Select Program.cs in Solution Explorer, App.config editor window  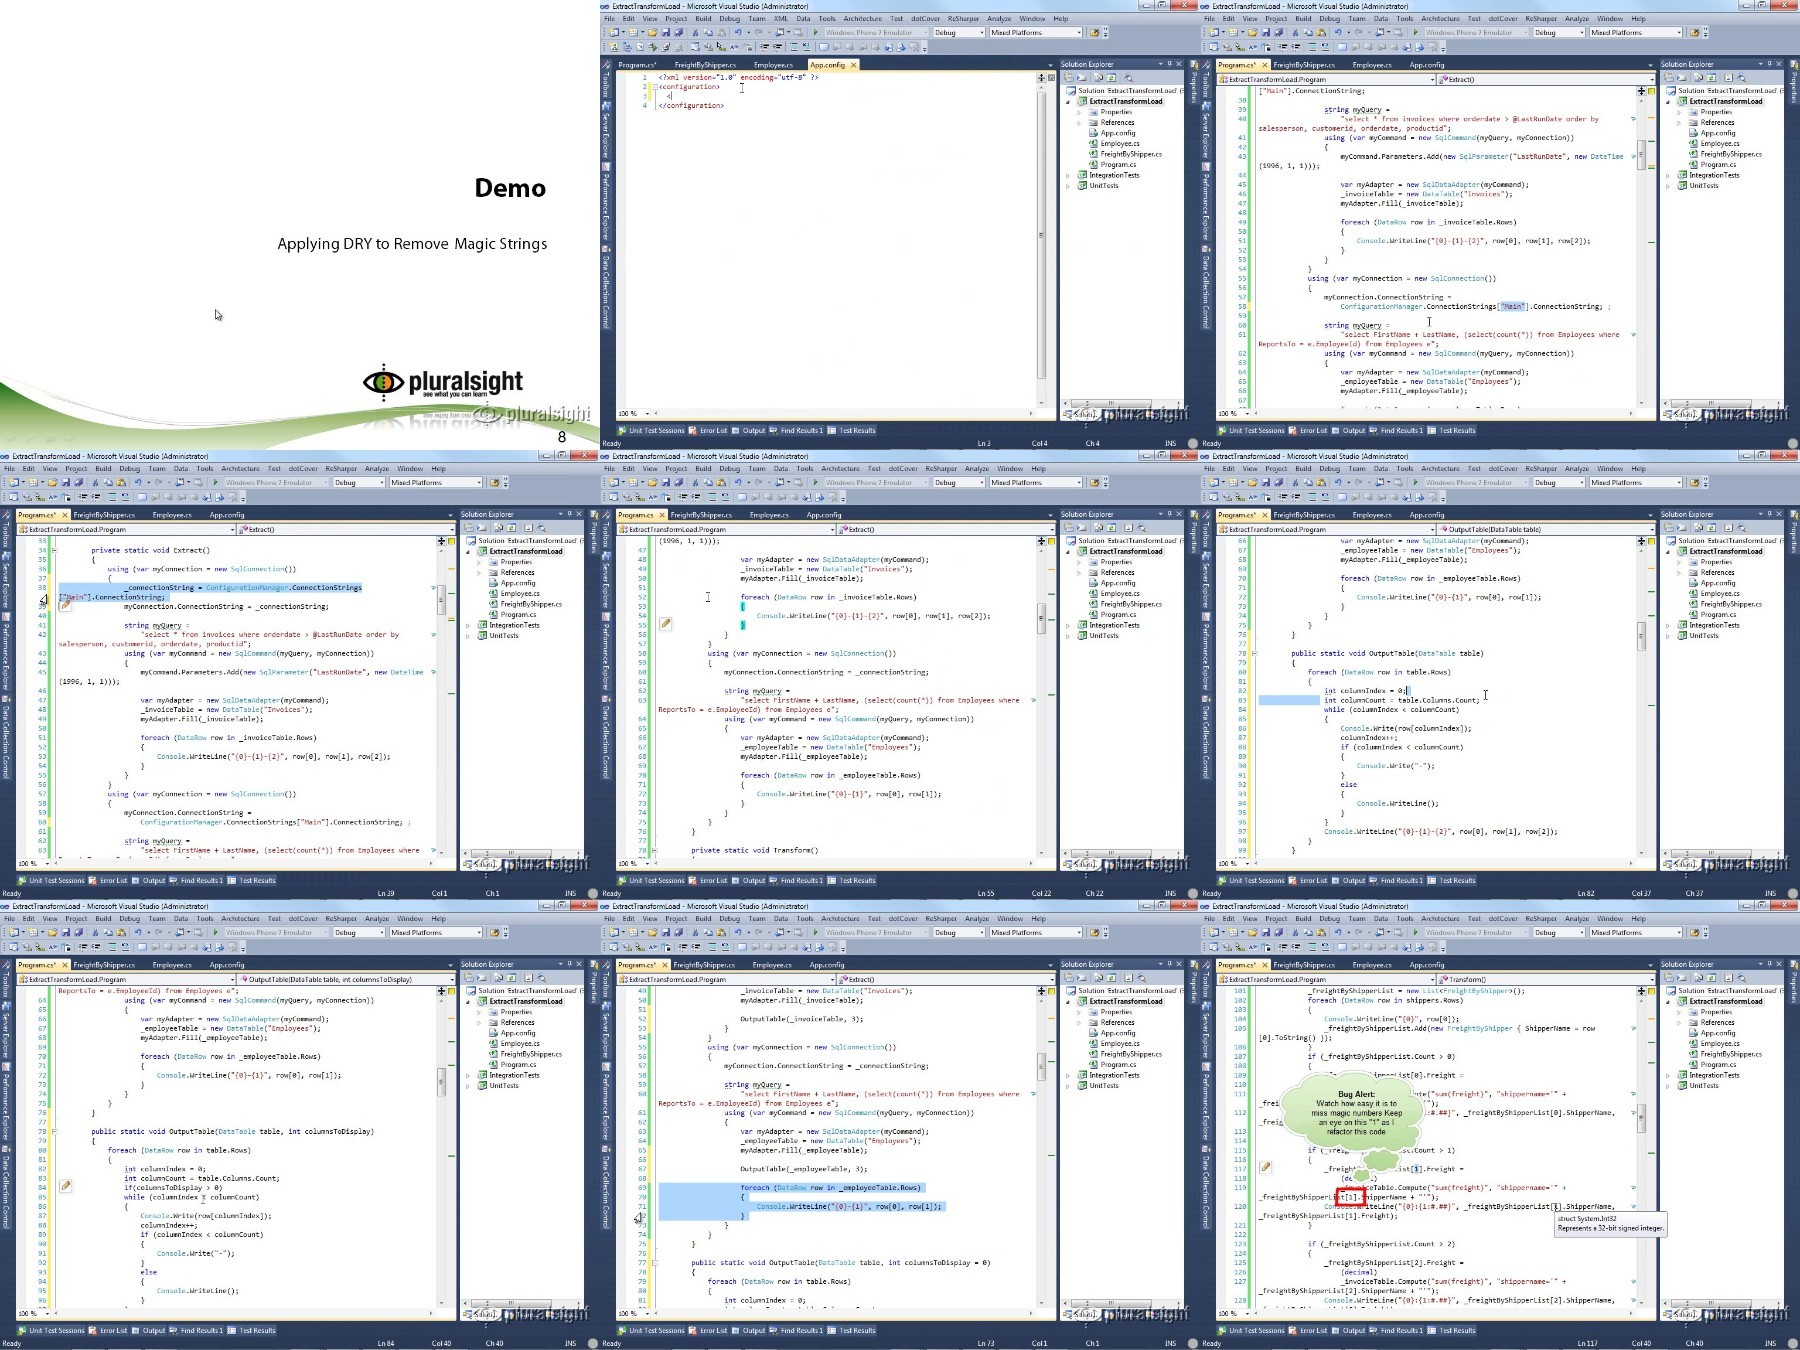[1118, 164]
